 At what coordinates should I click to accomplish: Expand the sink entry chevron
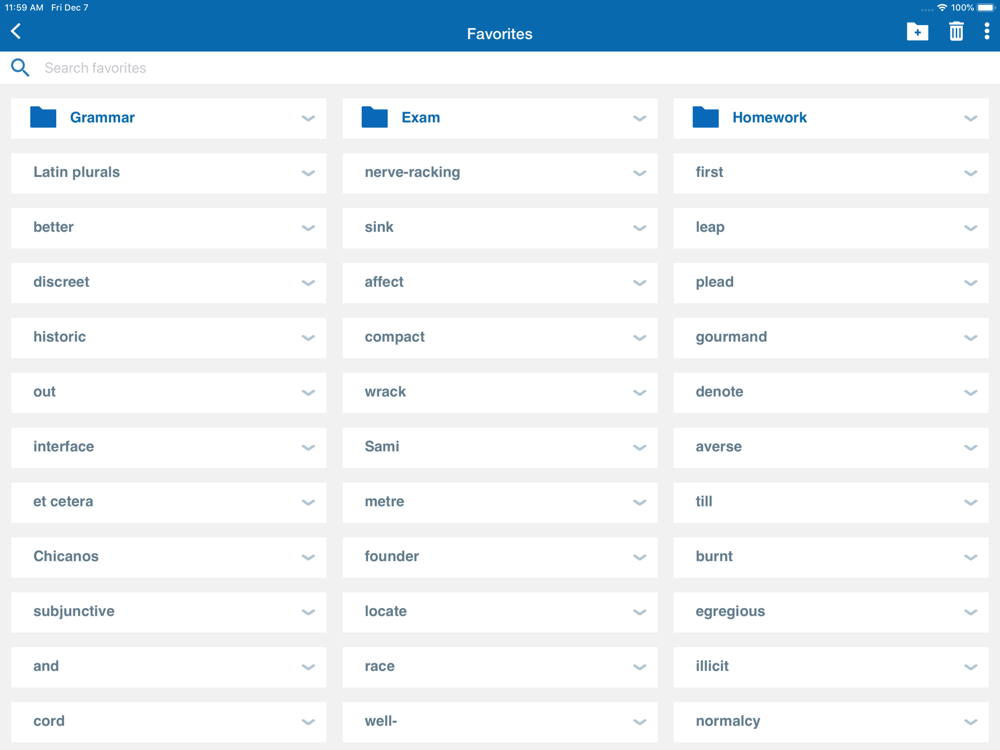coord(640,228)
